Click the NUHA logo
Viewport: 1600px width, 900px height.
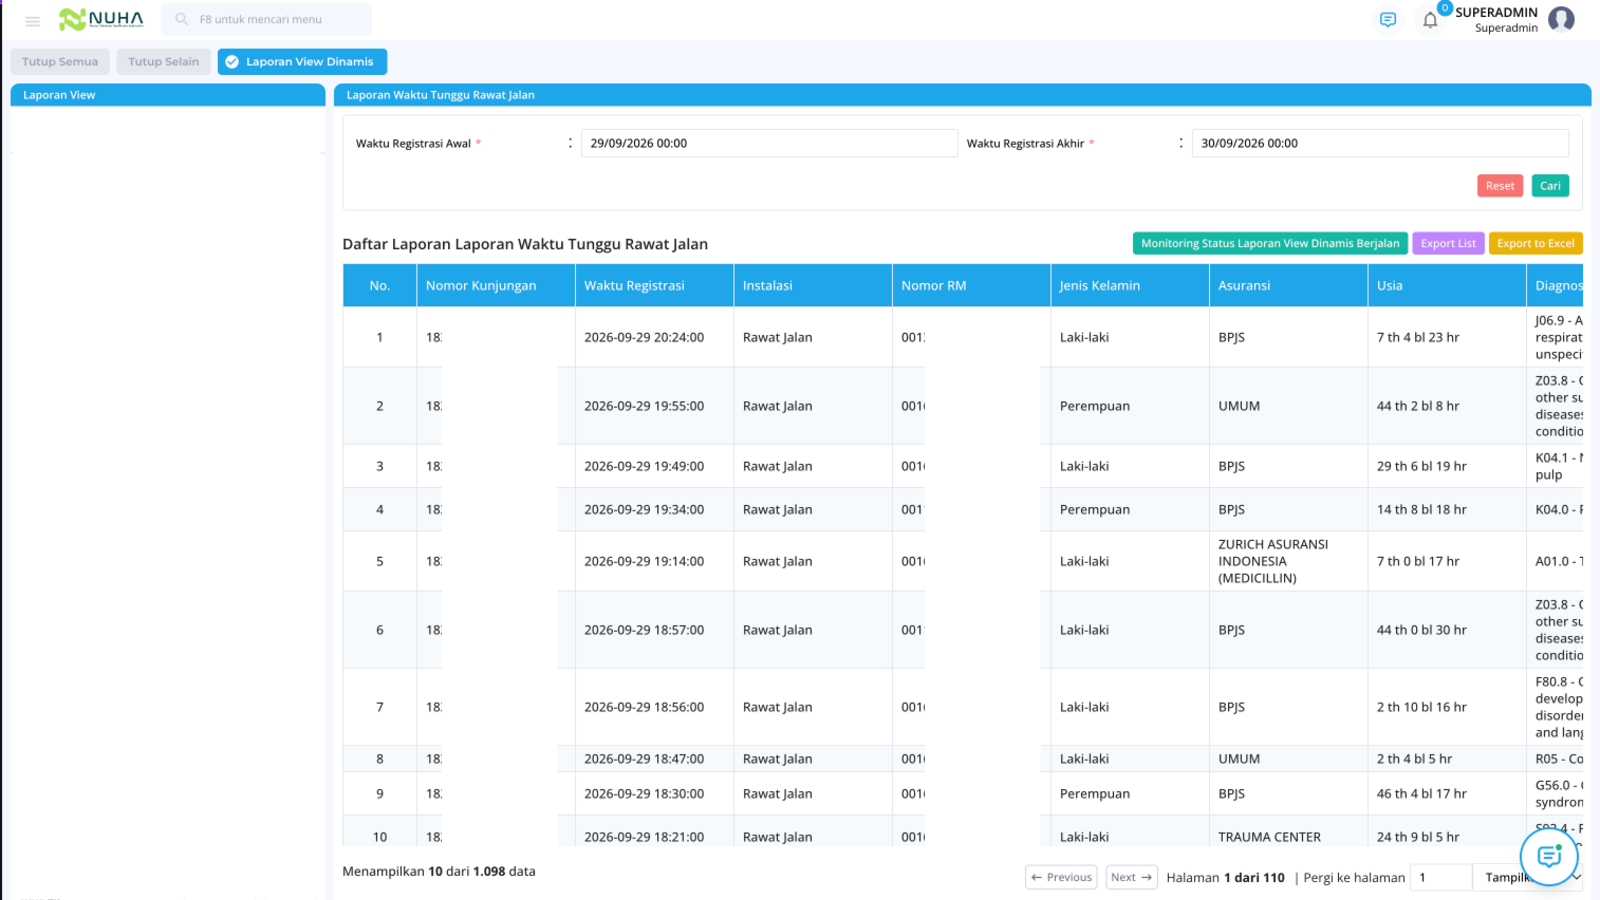pos(101,19)
